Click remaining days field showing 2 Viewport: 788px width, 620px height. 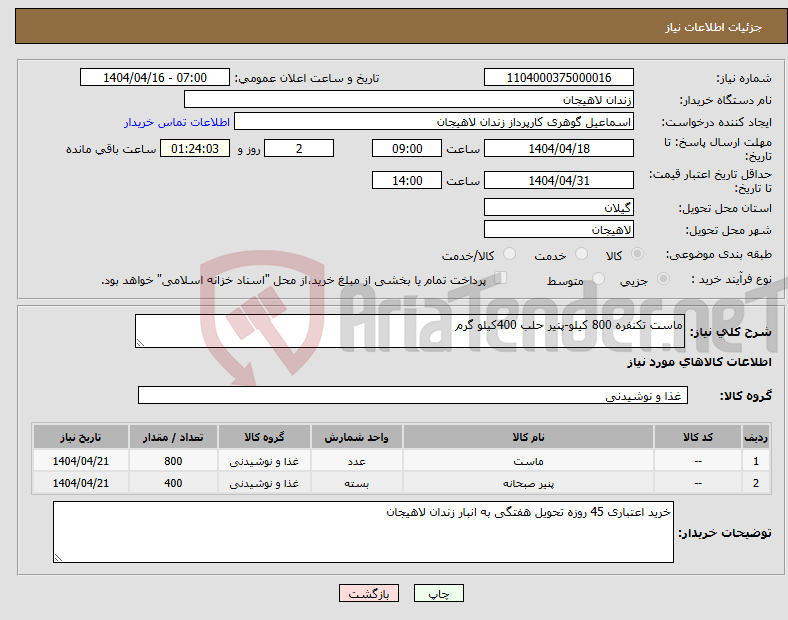[299, 148]
